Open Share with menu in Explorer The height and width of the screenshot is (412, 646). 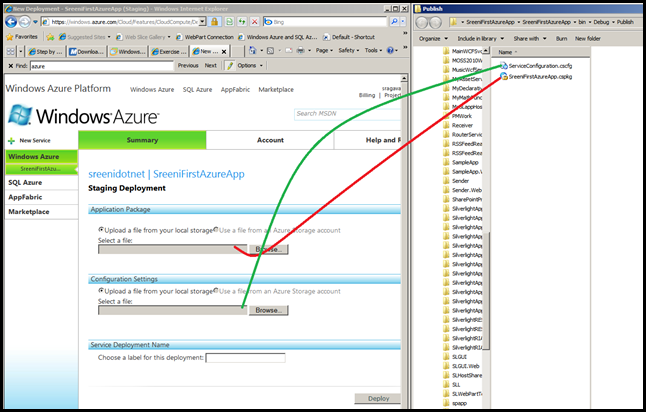pos(530,39)
